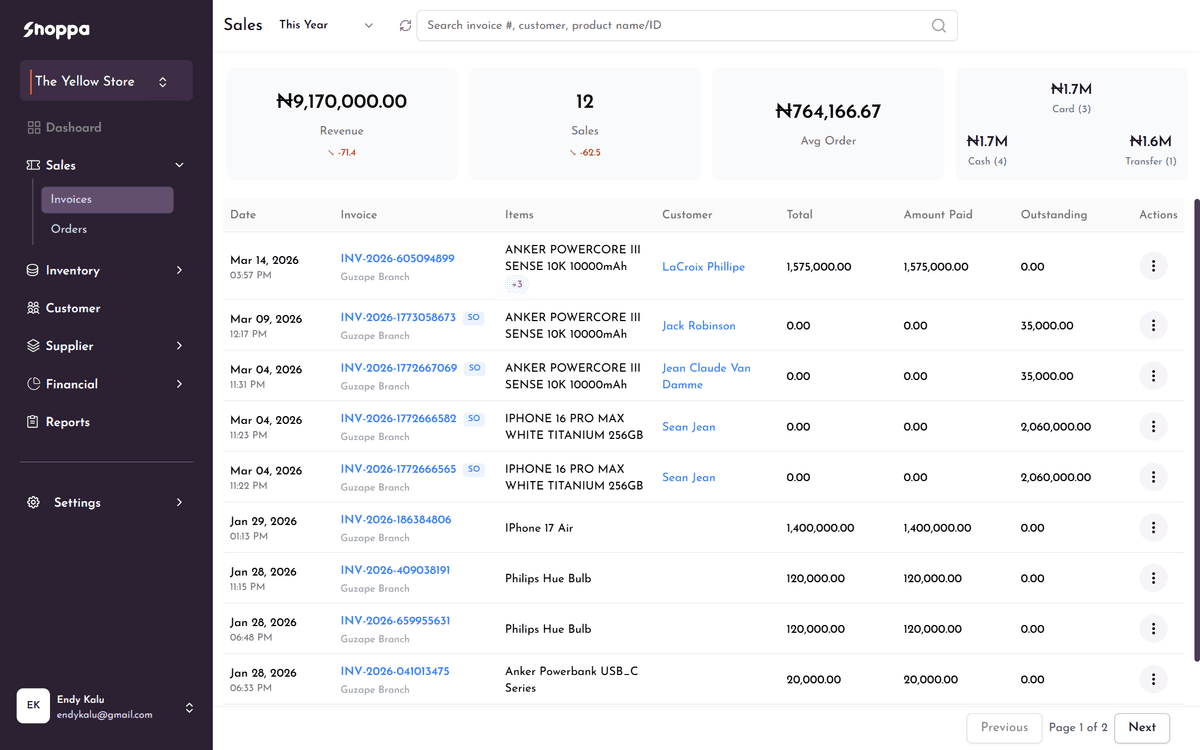Click the search magnifier icon
The image size is (1200, 750).
click(x=938, y=25)
